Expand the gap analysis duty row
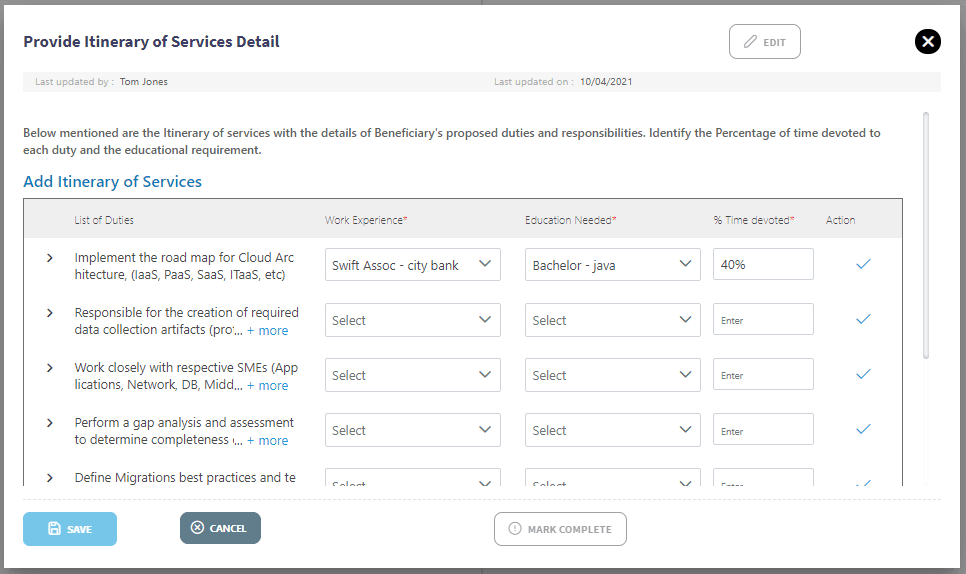This screenshot has height=574, width=966. [x=49, y=423]
